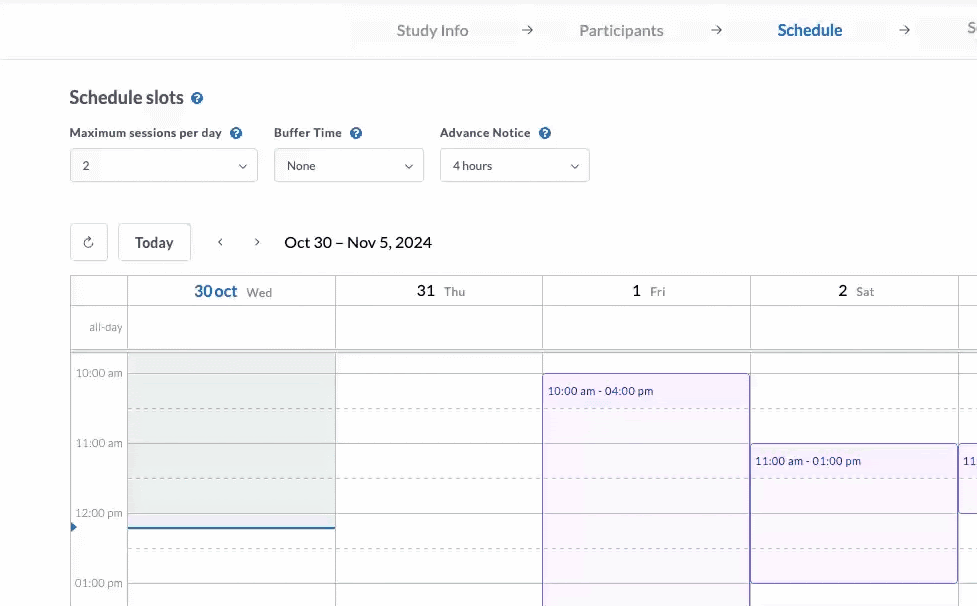Expand the Buffer Time dropdown showing None

point(348,165)
